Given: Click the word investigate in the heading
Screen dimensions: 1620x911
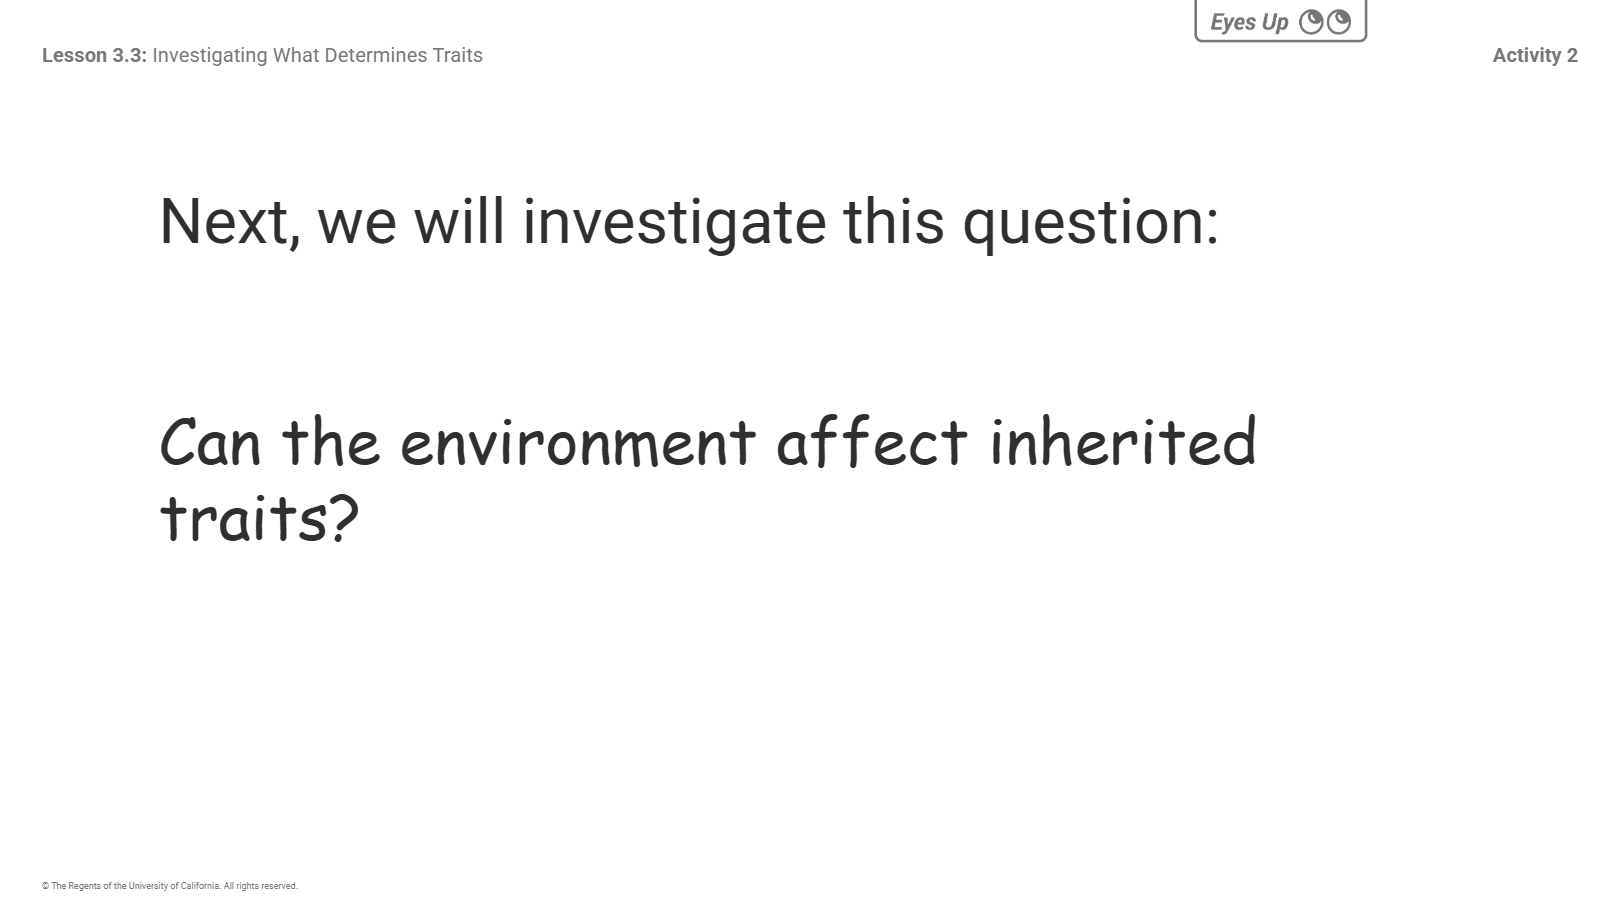Looking at the screenshot, I should (675, 222).
